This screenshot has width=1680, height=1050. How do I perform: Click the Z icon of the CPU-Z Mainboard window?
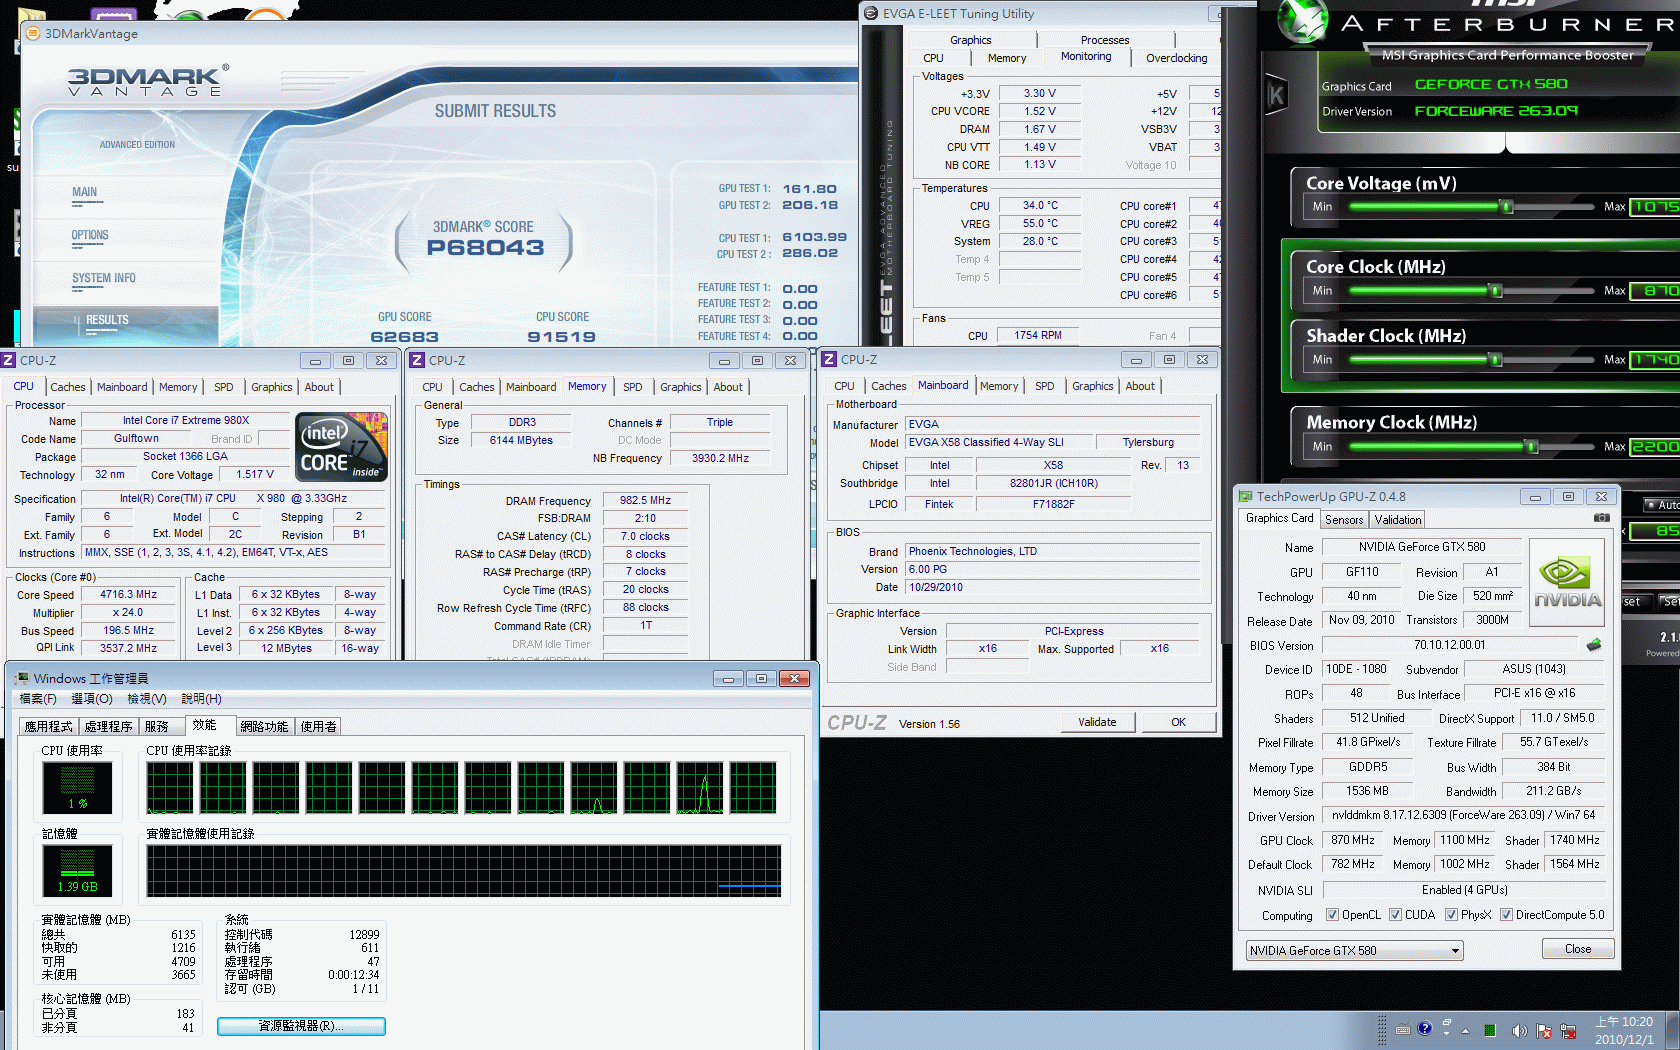click(829, 359)
